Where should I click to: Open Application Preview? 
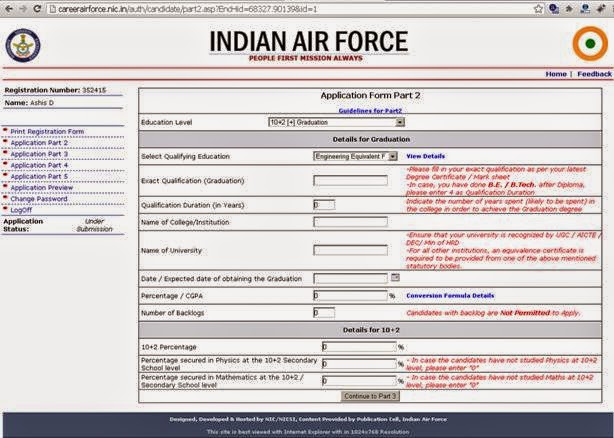pos(42,188)
